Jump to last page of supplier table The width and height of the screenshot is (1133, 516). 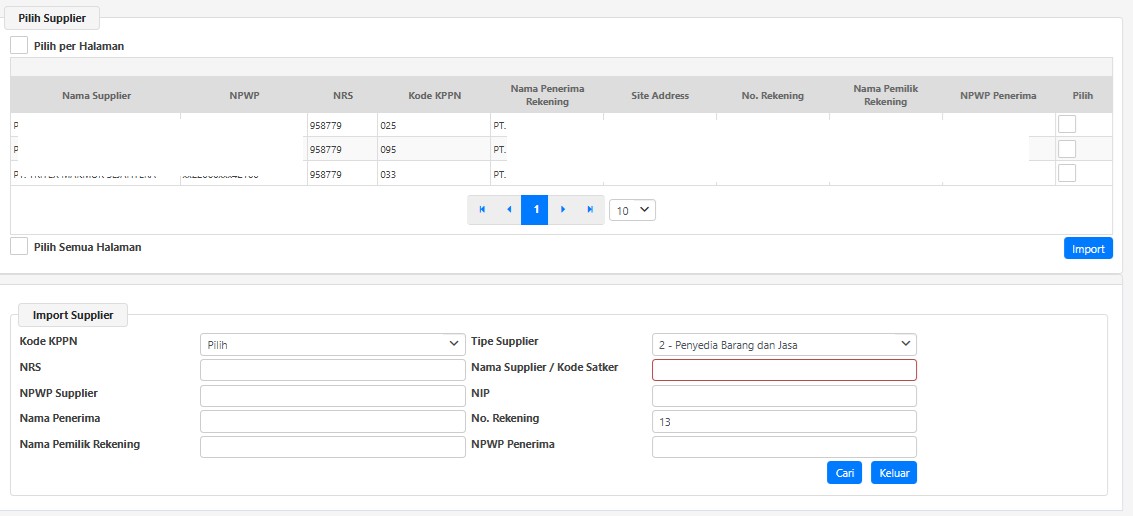click(x=590, y=210)
